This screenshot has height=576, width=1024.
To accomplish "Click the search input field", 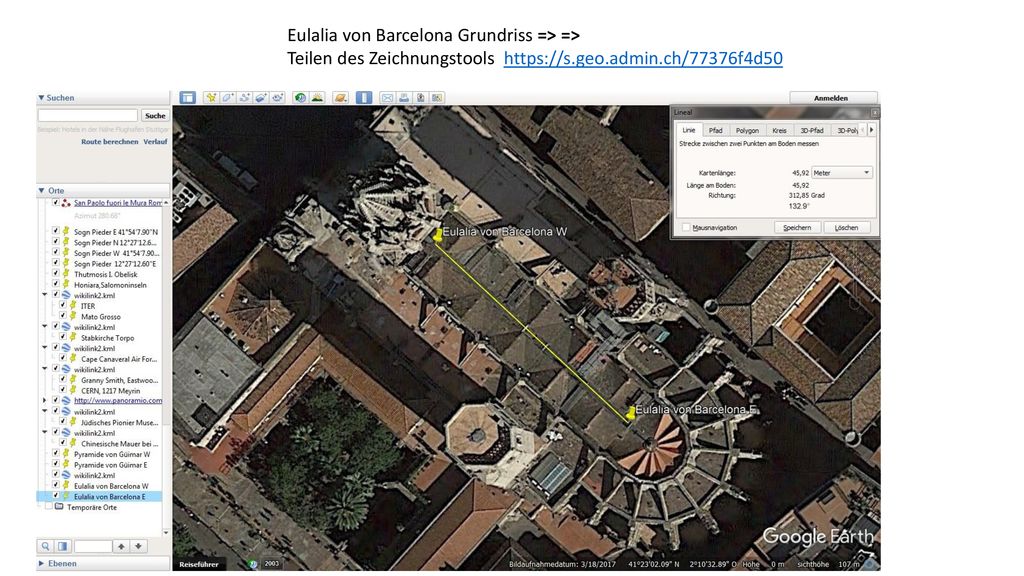I will click(88, 116).
